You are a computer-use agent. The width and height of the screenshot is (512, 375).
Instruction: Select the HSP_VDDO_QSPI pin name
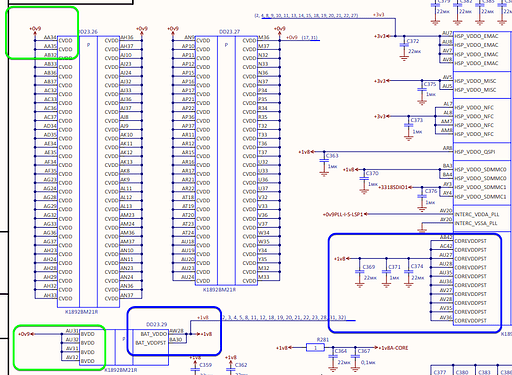click(475, 152)
